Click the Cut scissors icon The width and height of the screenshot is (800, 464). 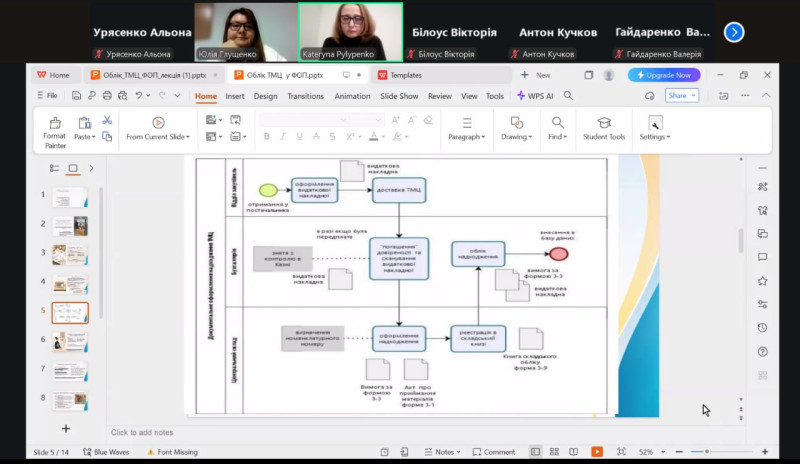click(x=107, y=120)
